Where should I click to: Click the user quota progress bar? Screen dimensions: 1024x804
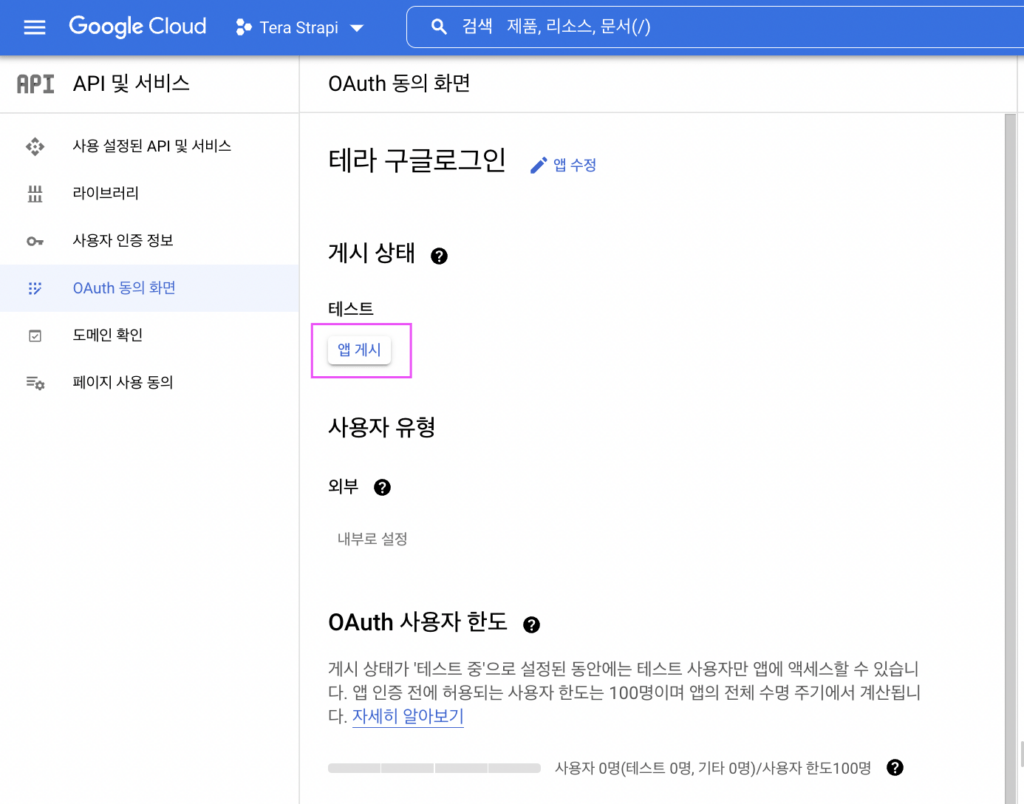click(435, 768)
